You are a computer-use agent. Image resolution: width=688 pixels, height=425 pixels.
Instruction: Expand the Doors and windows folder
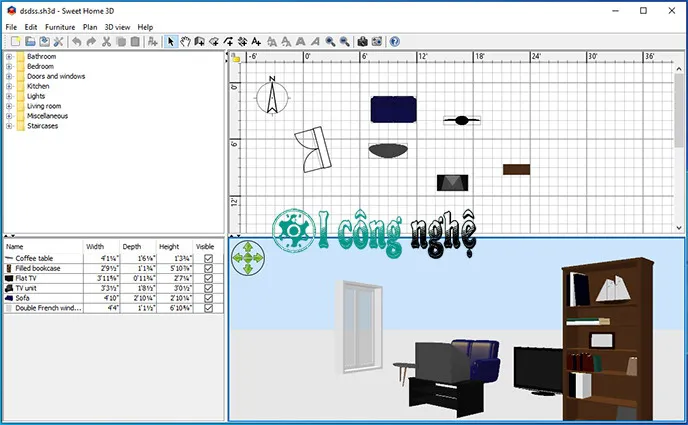click(9, 76)
